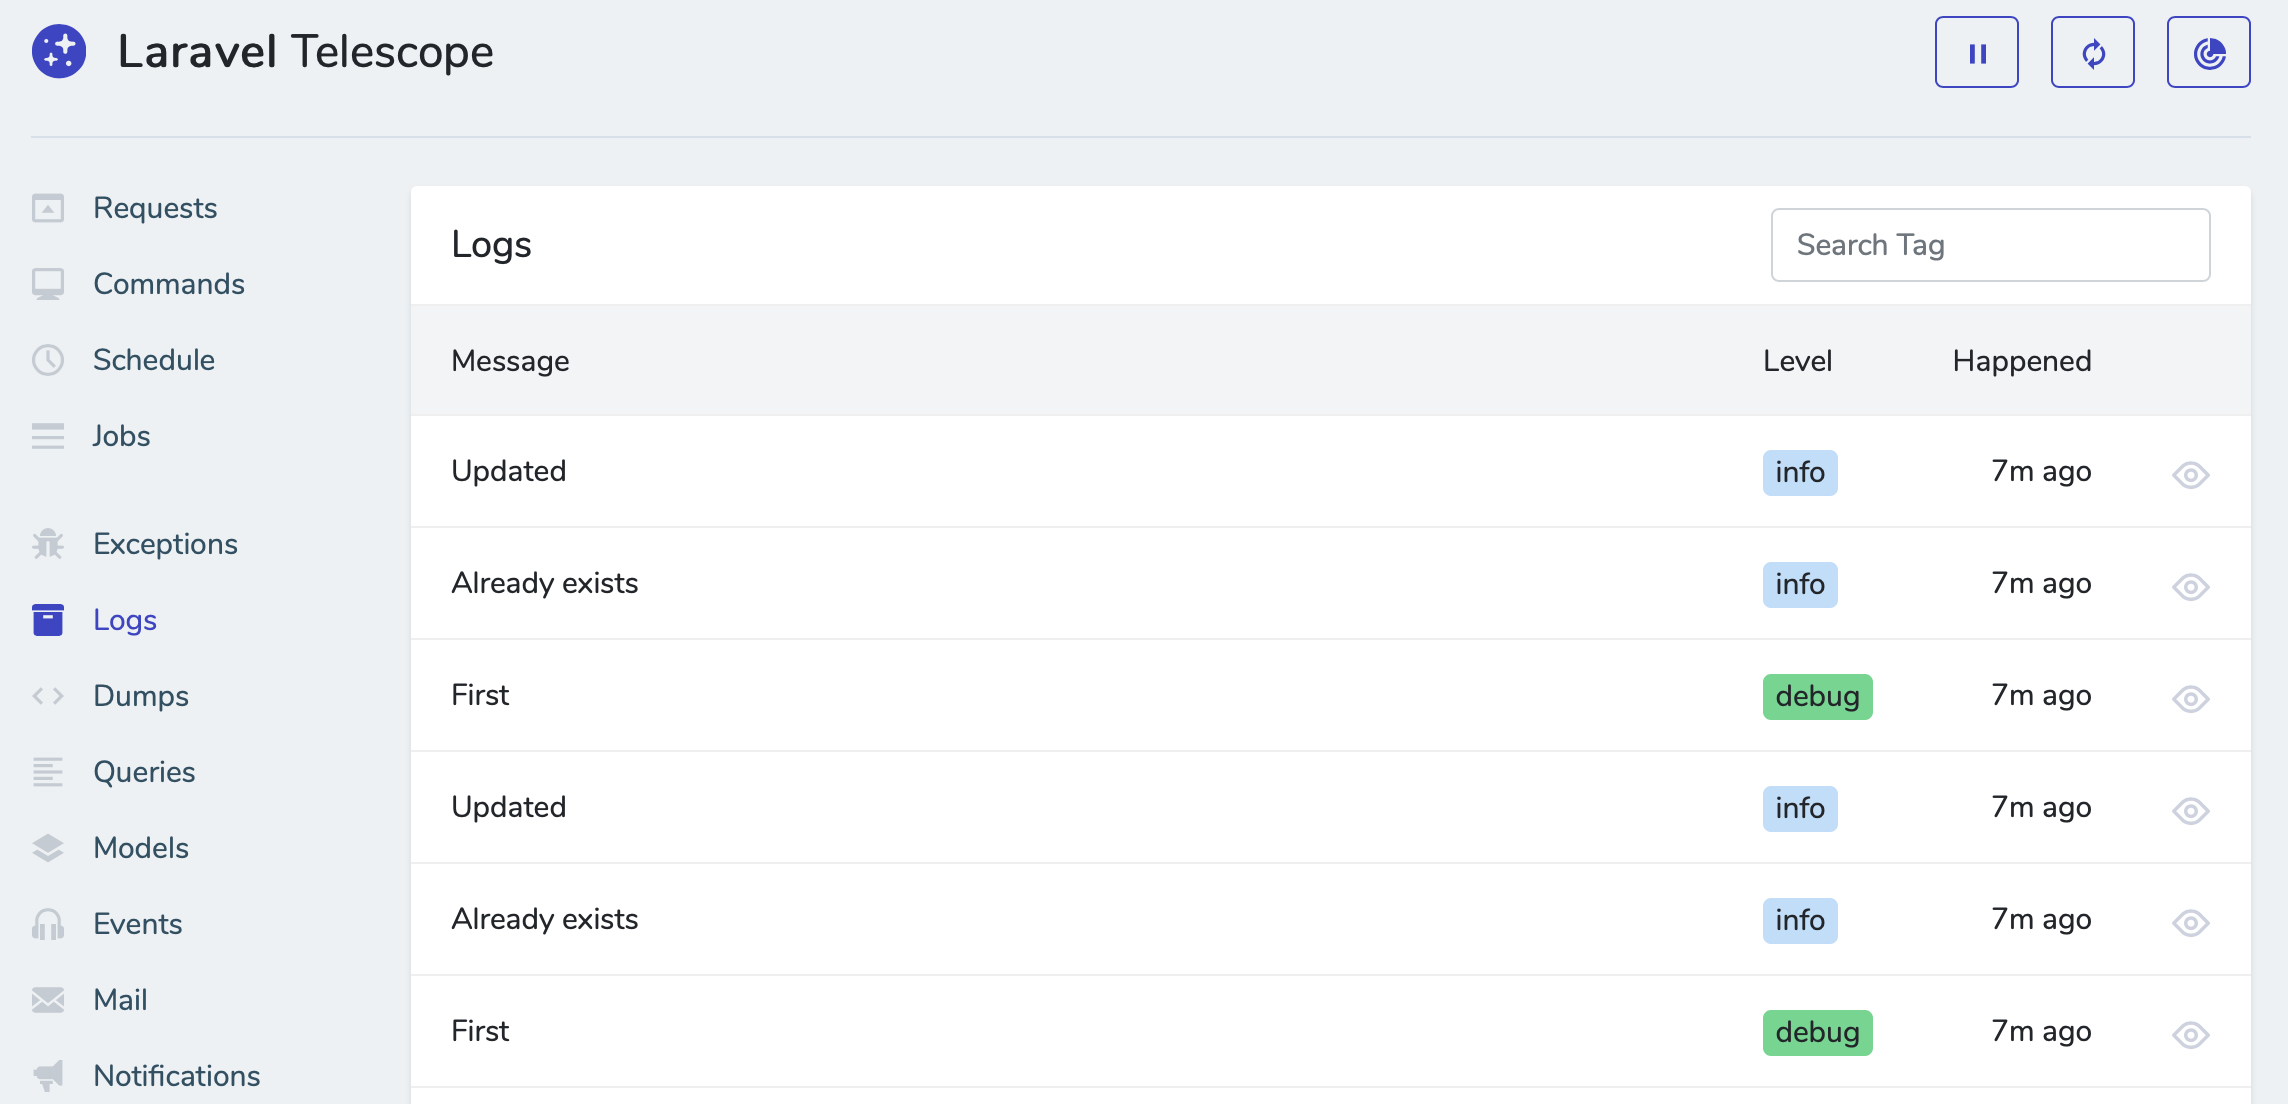Click the Laravel Telescope logo
This screenshot has width=2288, height=1104.
[x=58, y=51]
